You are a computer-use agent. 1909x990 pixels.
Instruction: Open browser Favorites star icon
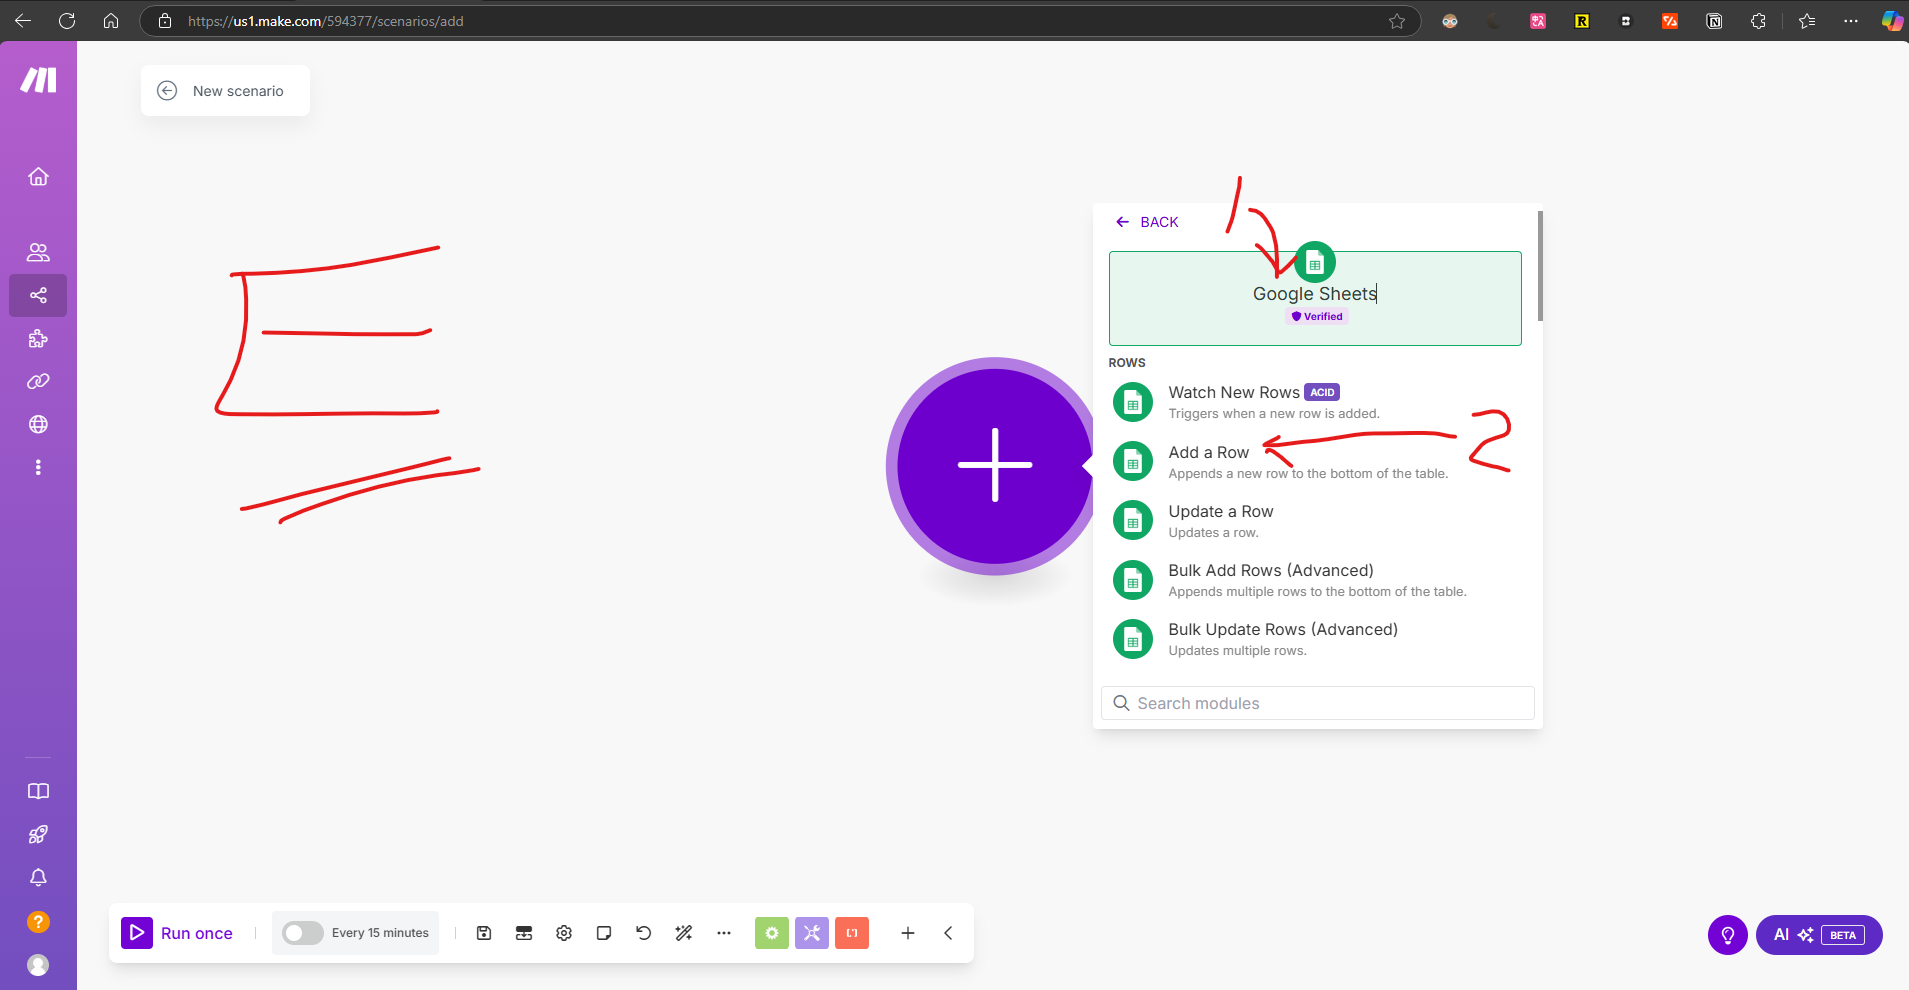(x=1806, y=21)
